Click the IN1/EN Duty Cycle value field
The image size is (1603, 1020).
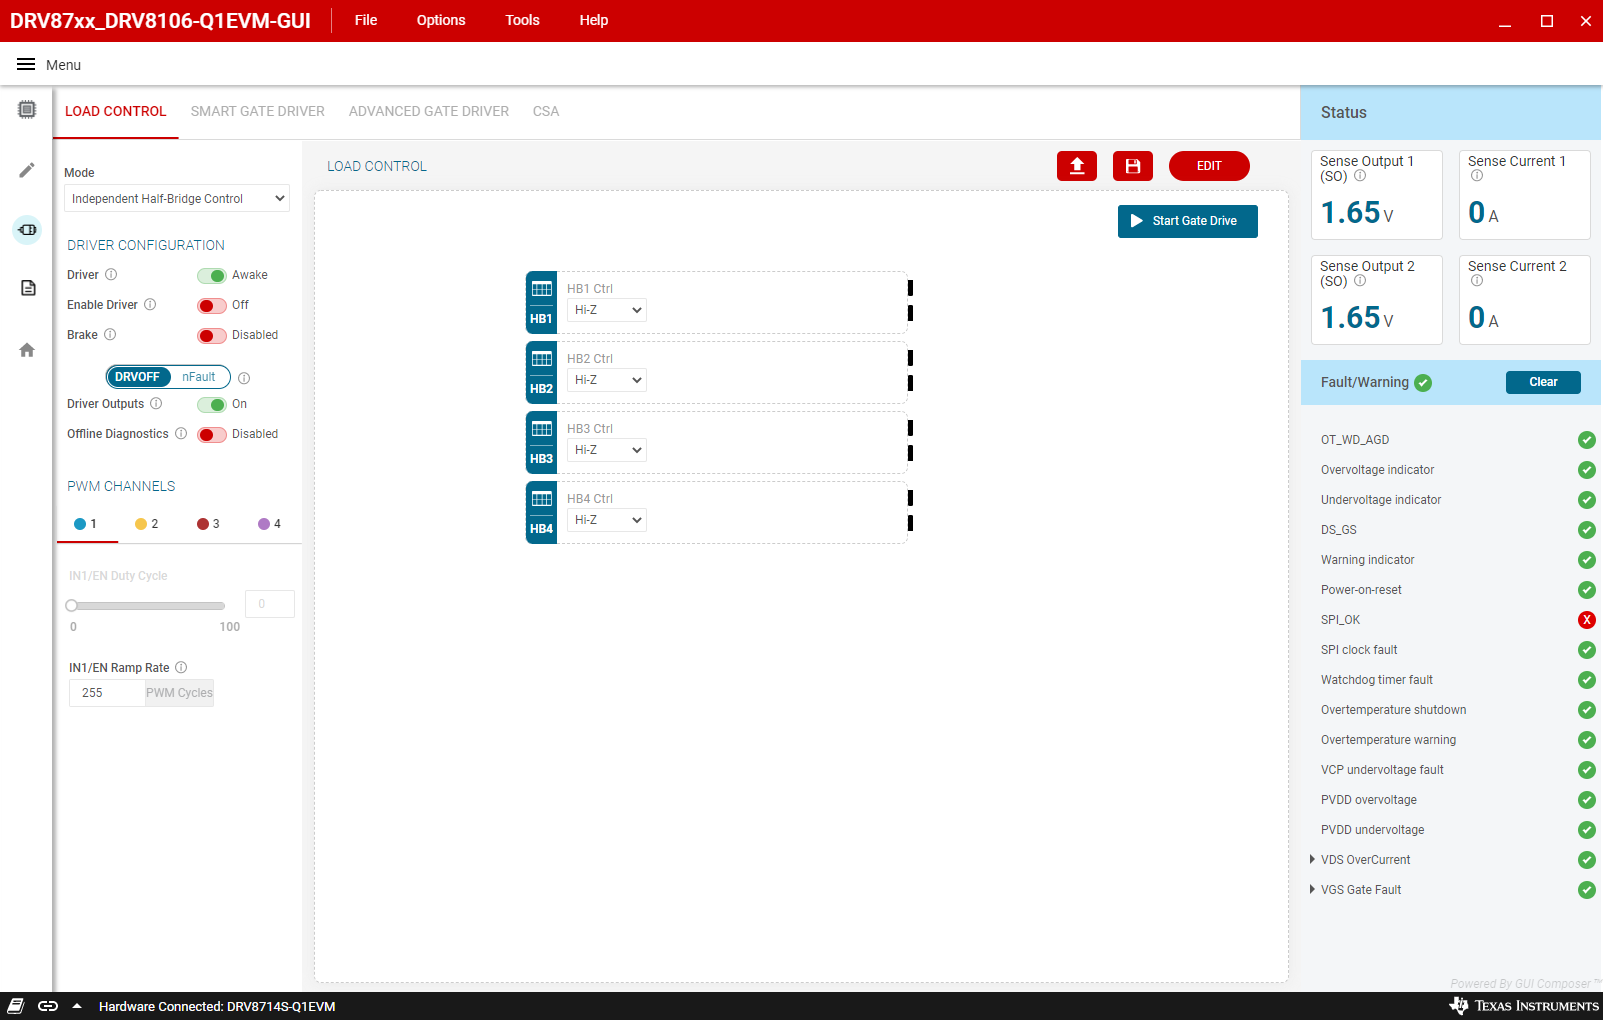[270, 604]
